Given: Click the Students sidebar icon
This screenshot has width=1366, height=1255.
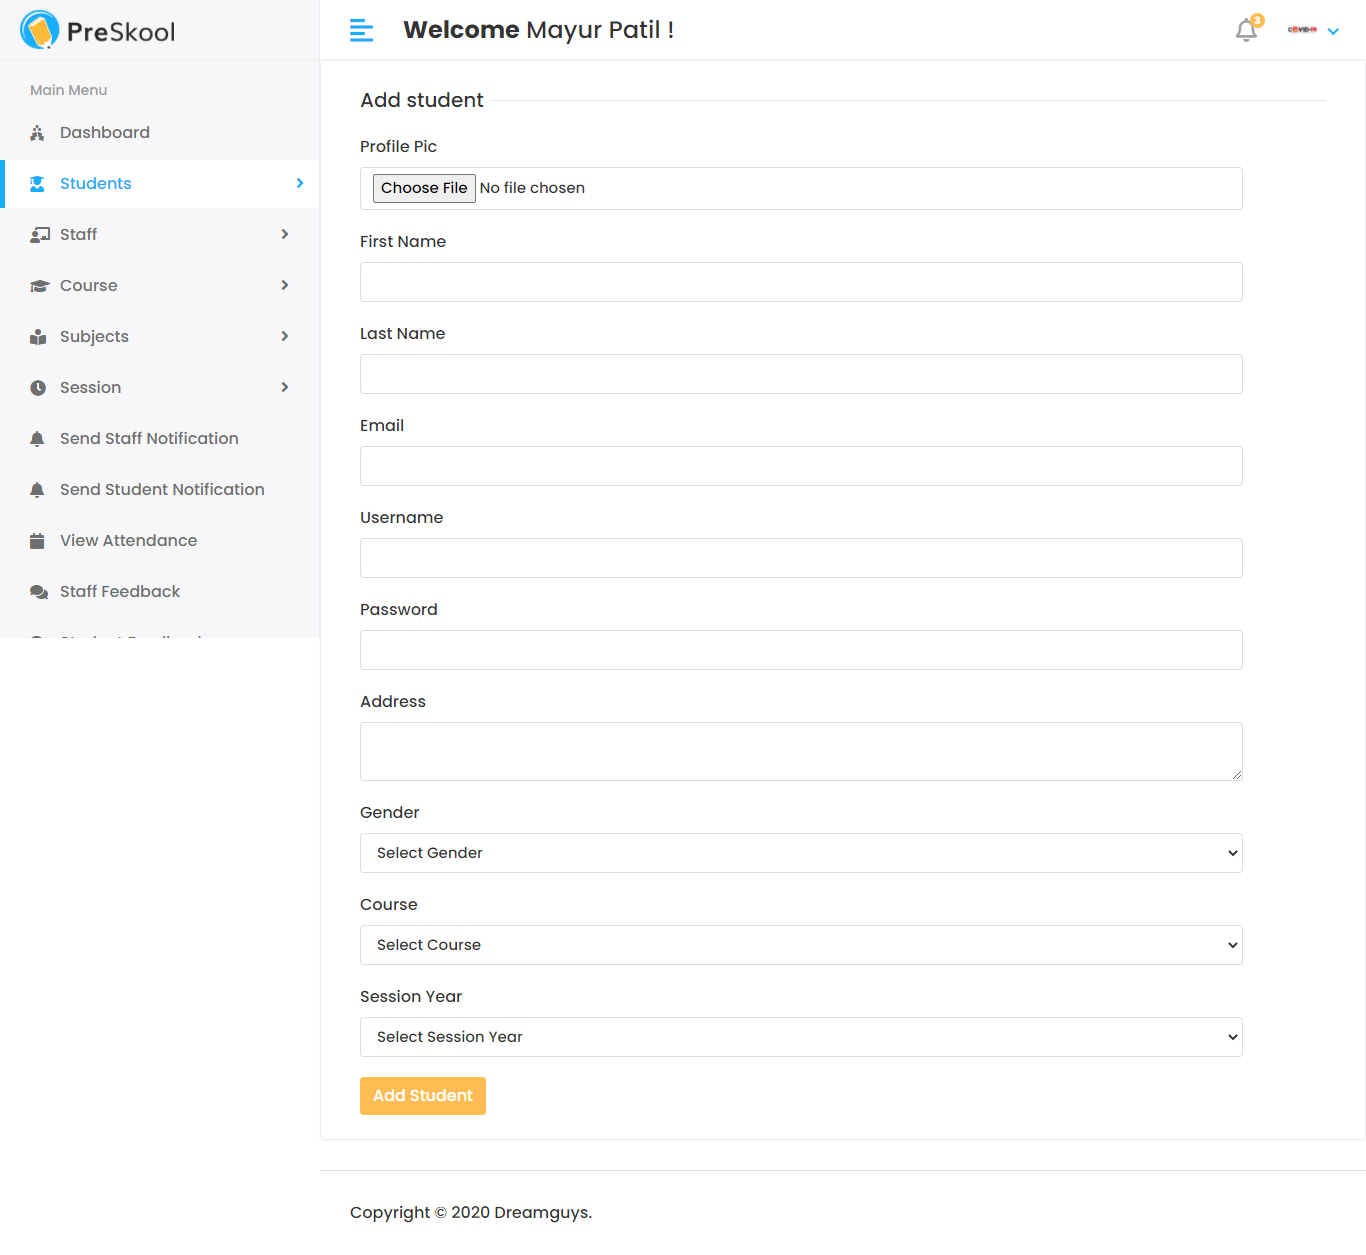Looking at the screenshot, I should 37,183.
